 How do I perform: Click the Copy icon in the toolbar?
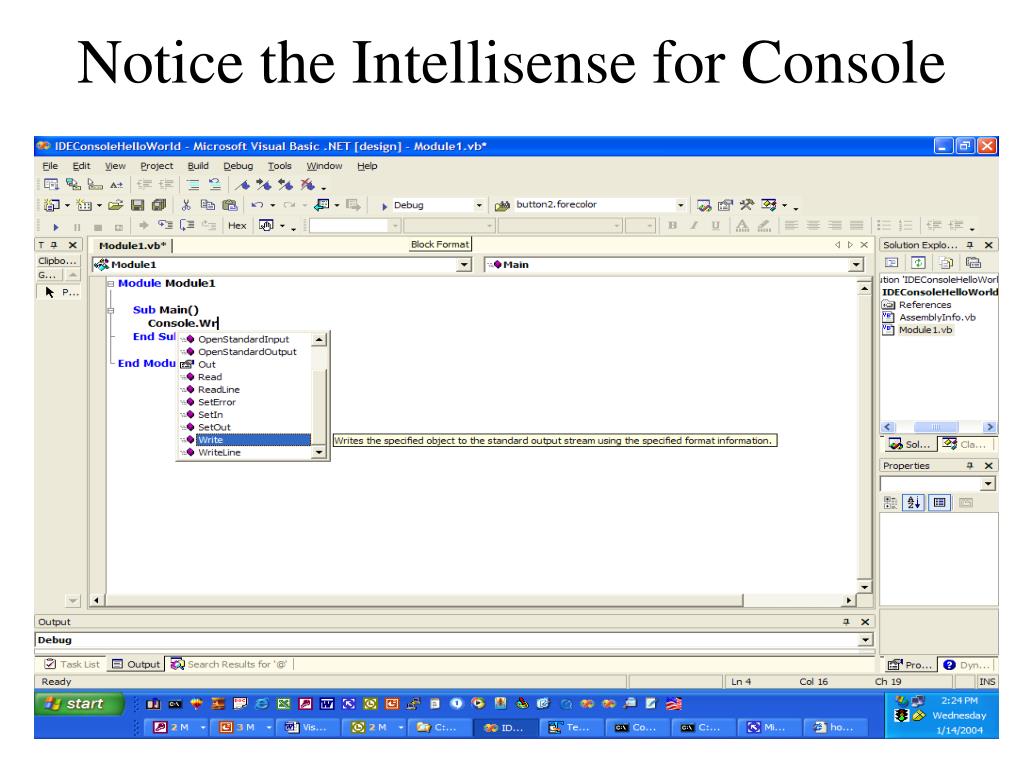point(208,205)
